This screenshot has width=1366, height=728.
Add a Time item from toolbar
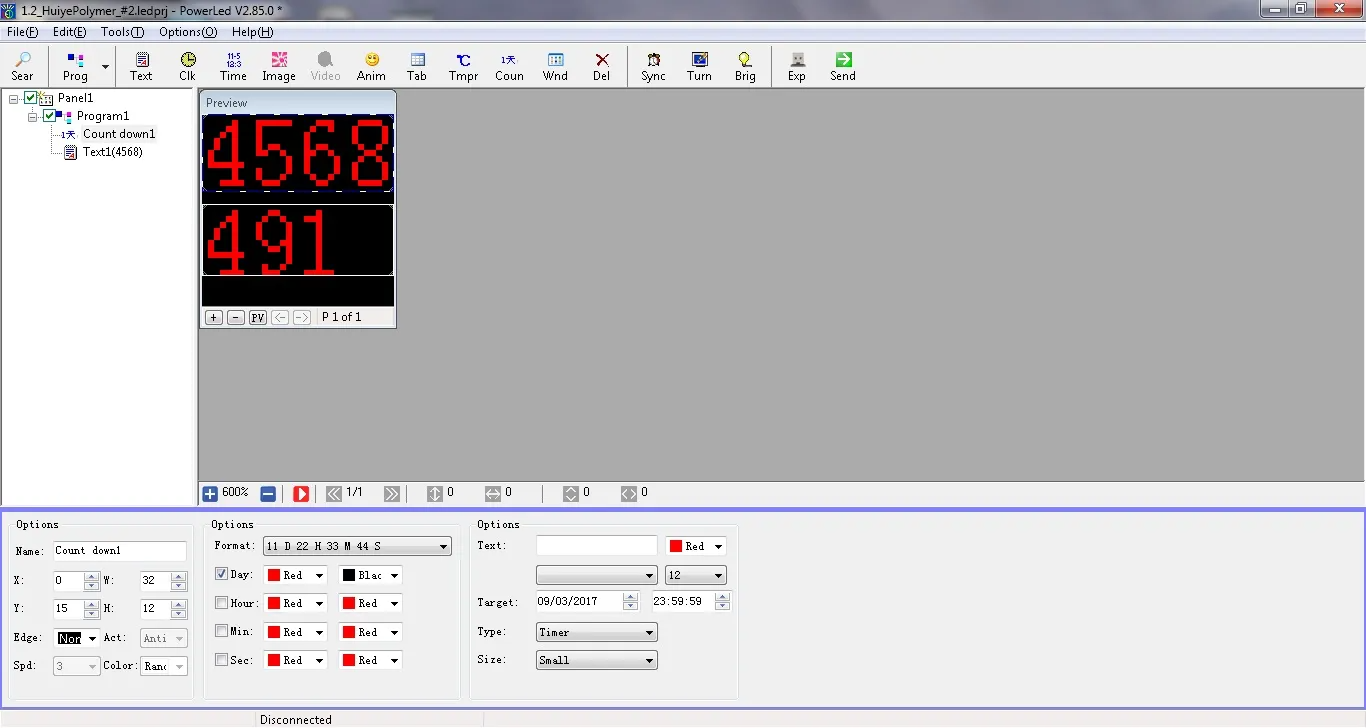[x=233, y=66]
